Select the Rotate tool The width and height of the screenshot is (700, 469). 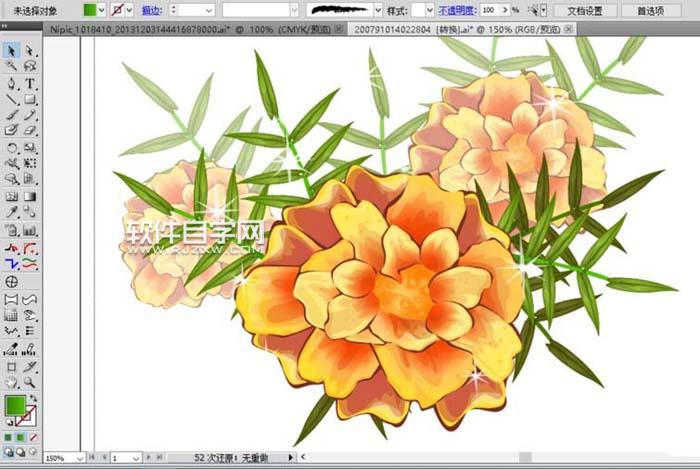click(x=12, y=148)
